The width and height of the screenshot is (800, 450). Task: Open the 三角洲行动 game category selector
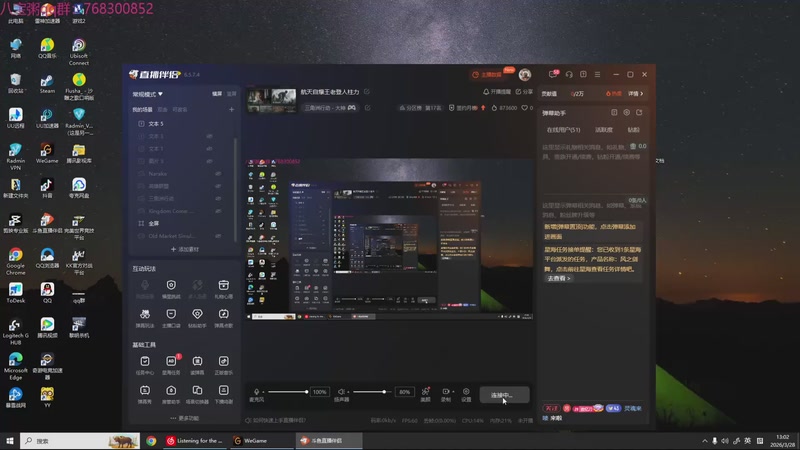(330, 108)
